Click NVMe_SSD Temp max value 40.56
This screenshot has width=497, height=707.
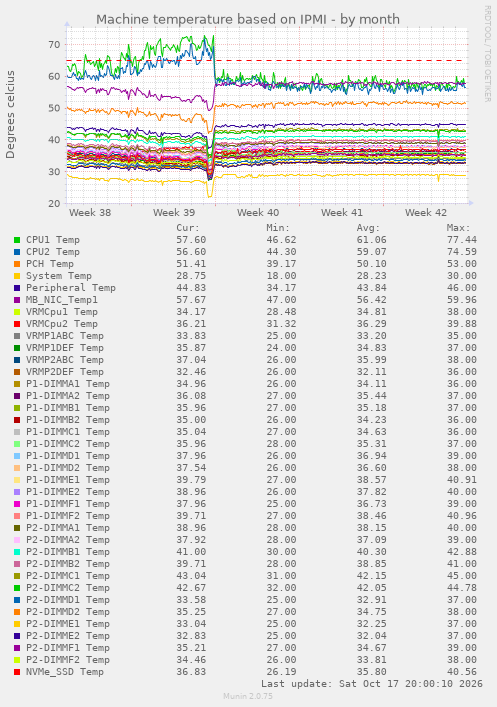(461, 672)
